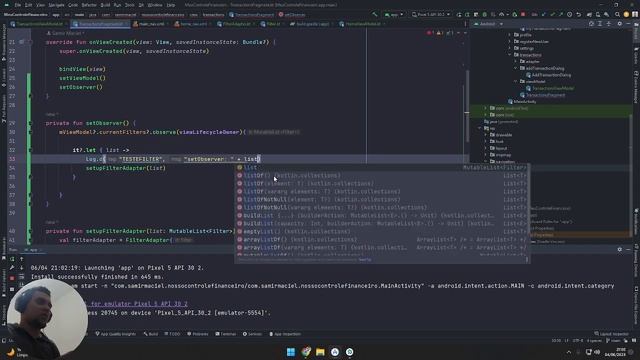Click line 33 in the editor gutter
640x360 pixels.
tap(11, 159)
